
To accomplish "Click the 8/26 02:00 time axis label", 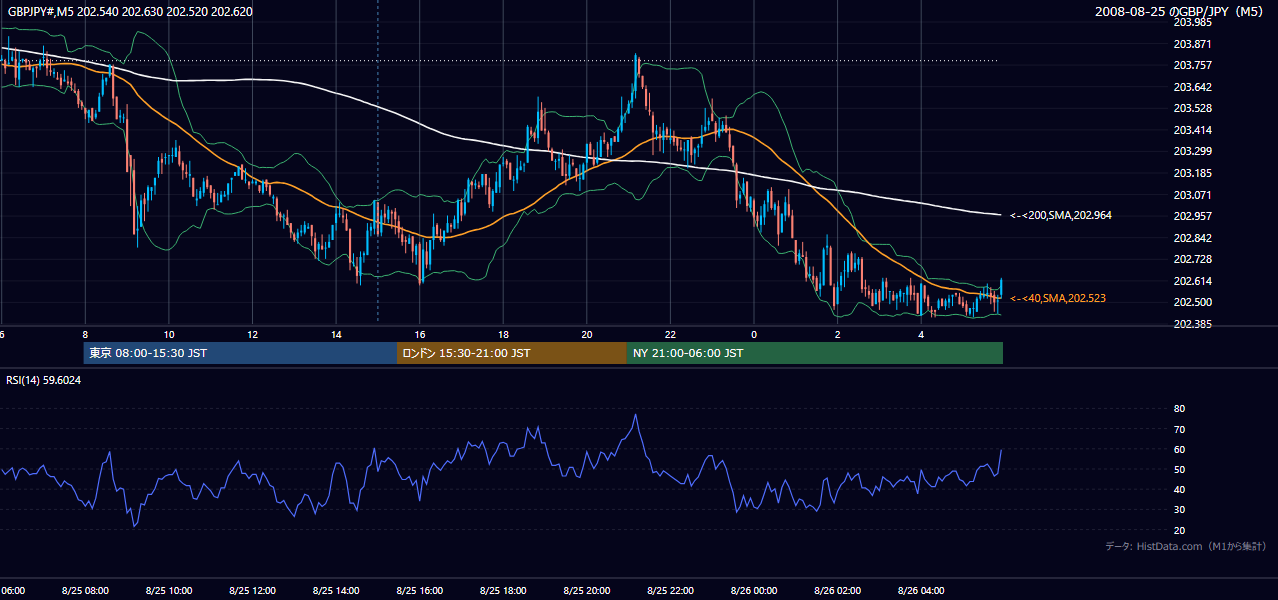I will [837, 591].
